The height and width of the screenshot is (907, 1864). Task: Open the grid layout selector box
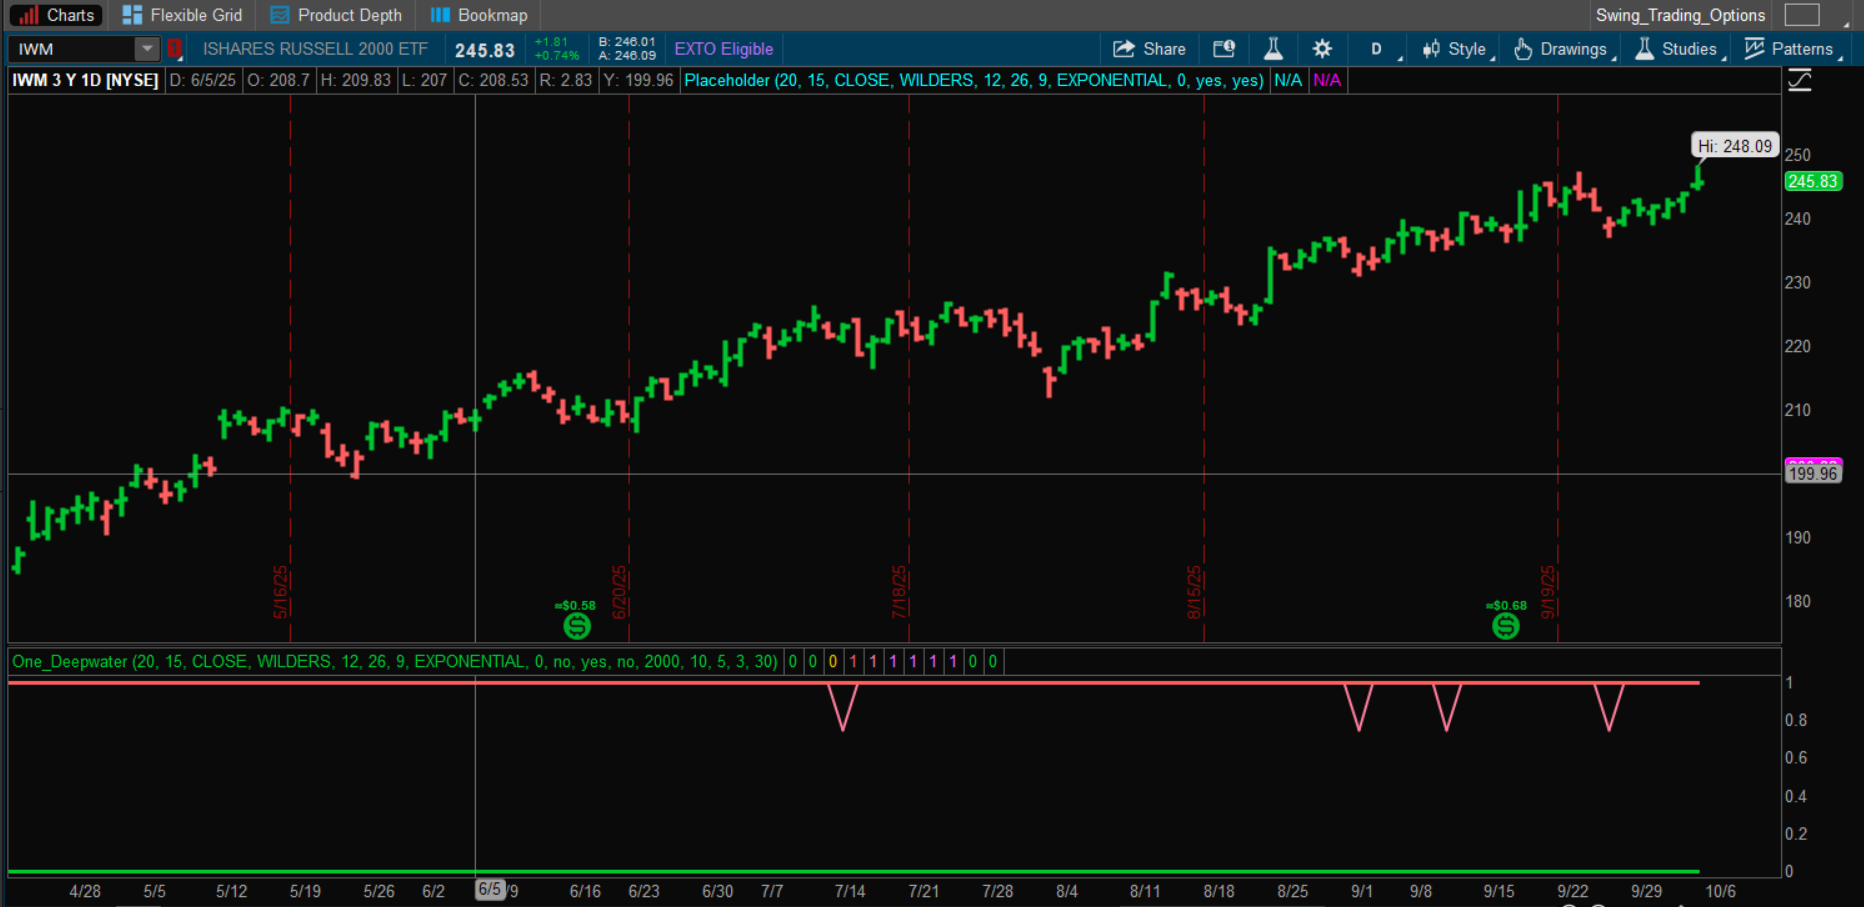pyautogui.click(x=1802, y=15)
